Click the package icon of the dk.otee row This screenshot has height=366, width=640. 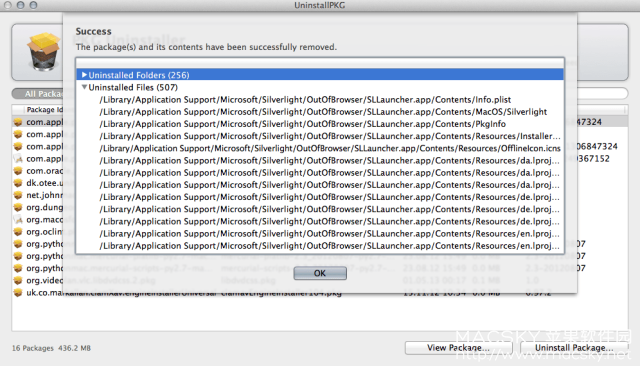(x=18, y=183)
